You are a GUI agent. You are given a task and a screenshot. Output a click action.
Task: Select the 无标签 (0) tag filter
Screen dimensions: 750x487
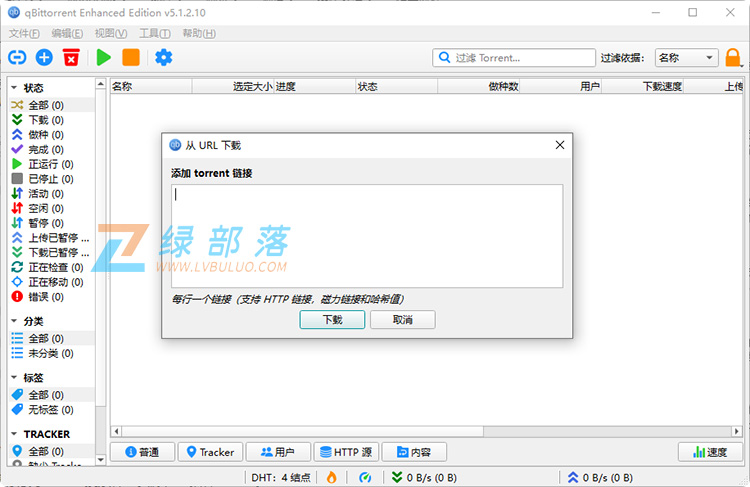pos(52,410)
